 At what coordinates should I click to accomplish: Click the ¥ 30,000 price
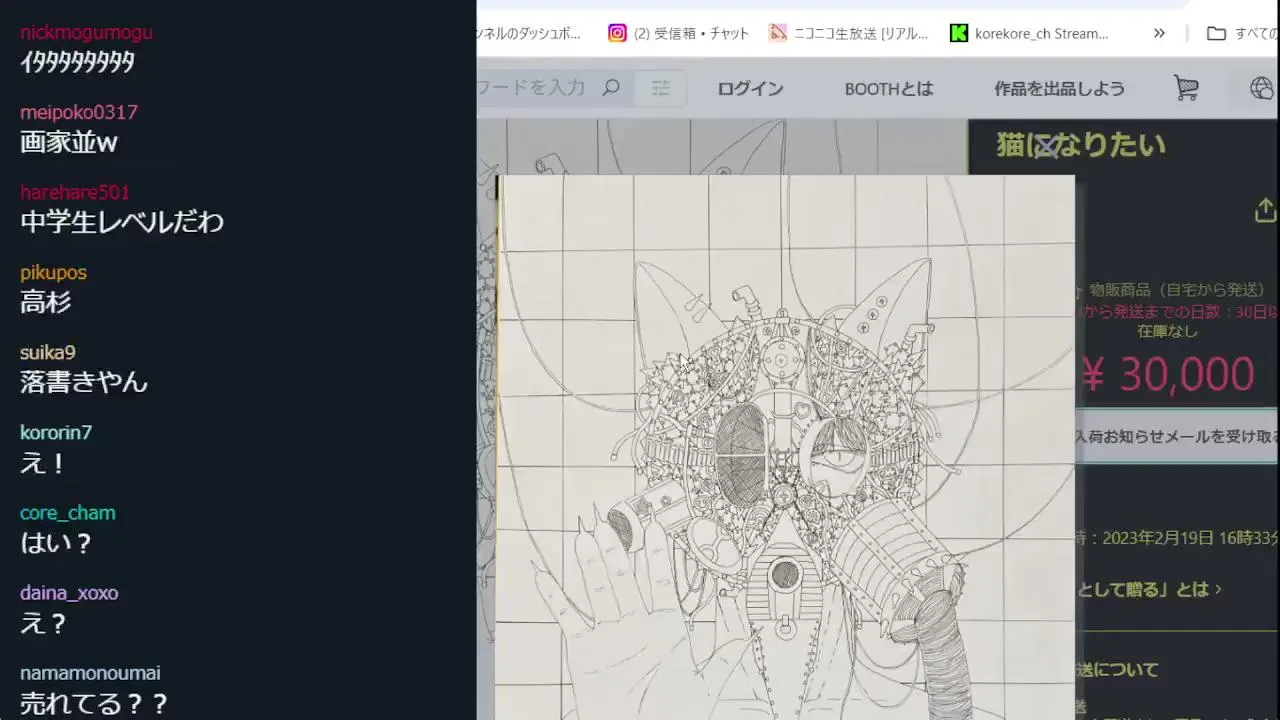coord(1169,374)
